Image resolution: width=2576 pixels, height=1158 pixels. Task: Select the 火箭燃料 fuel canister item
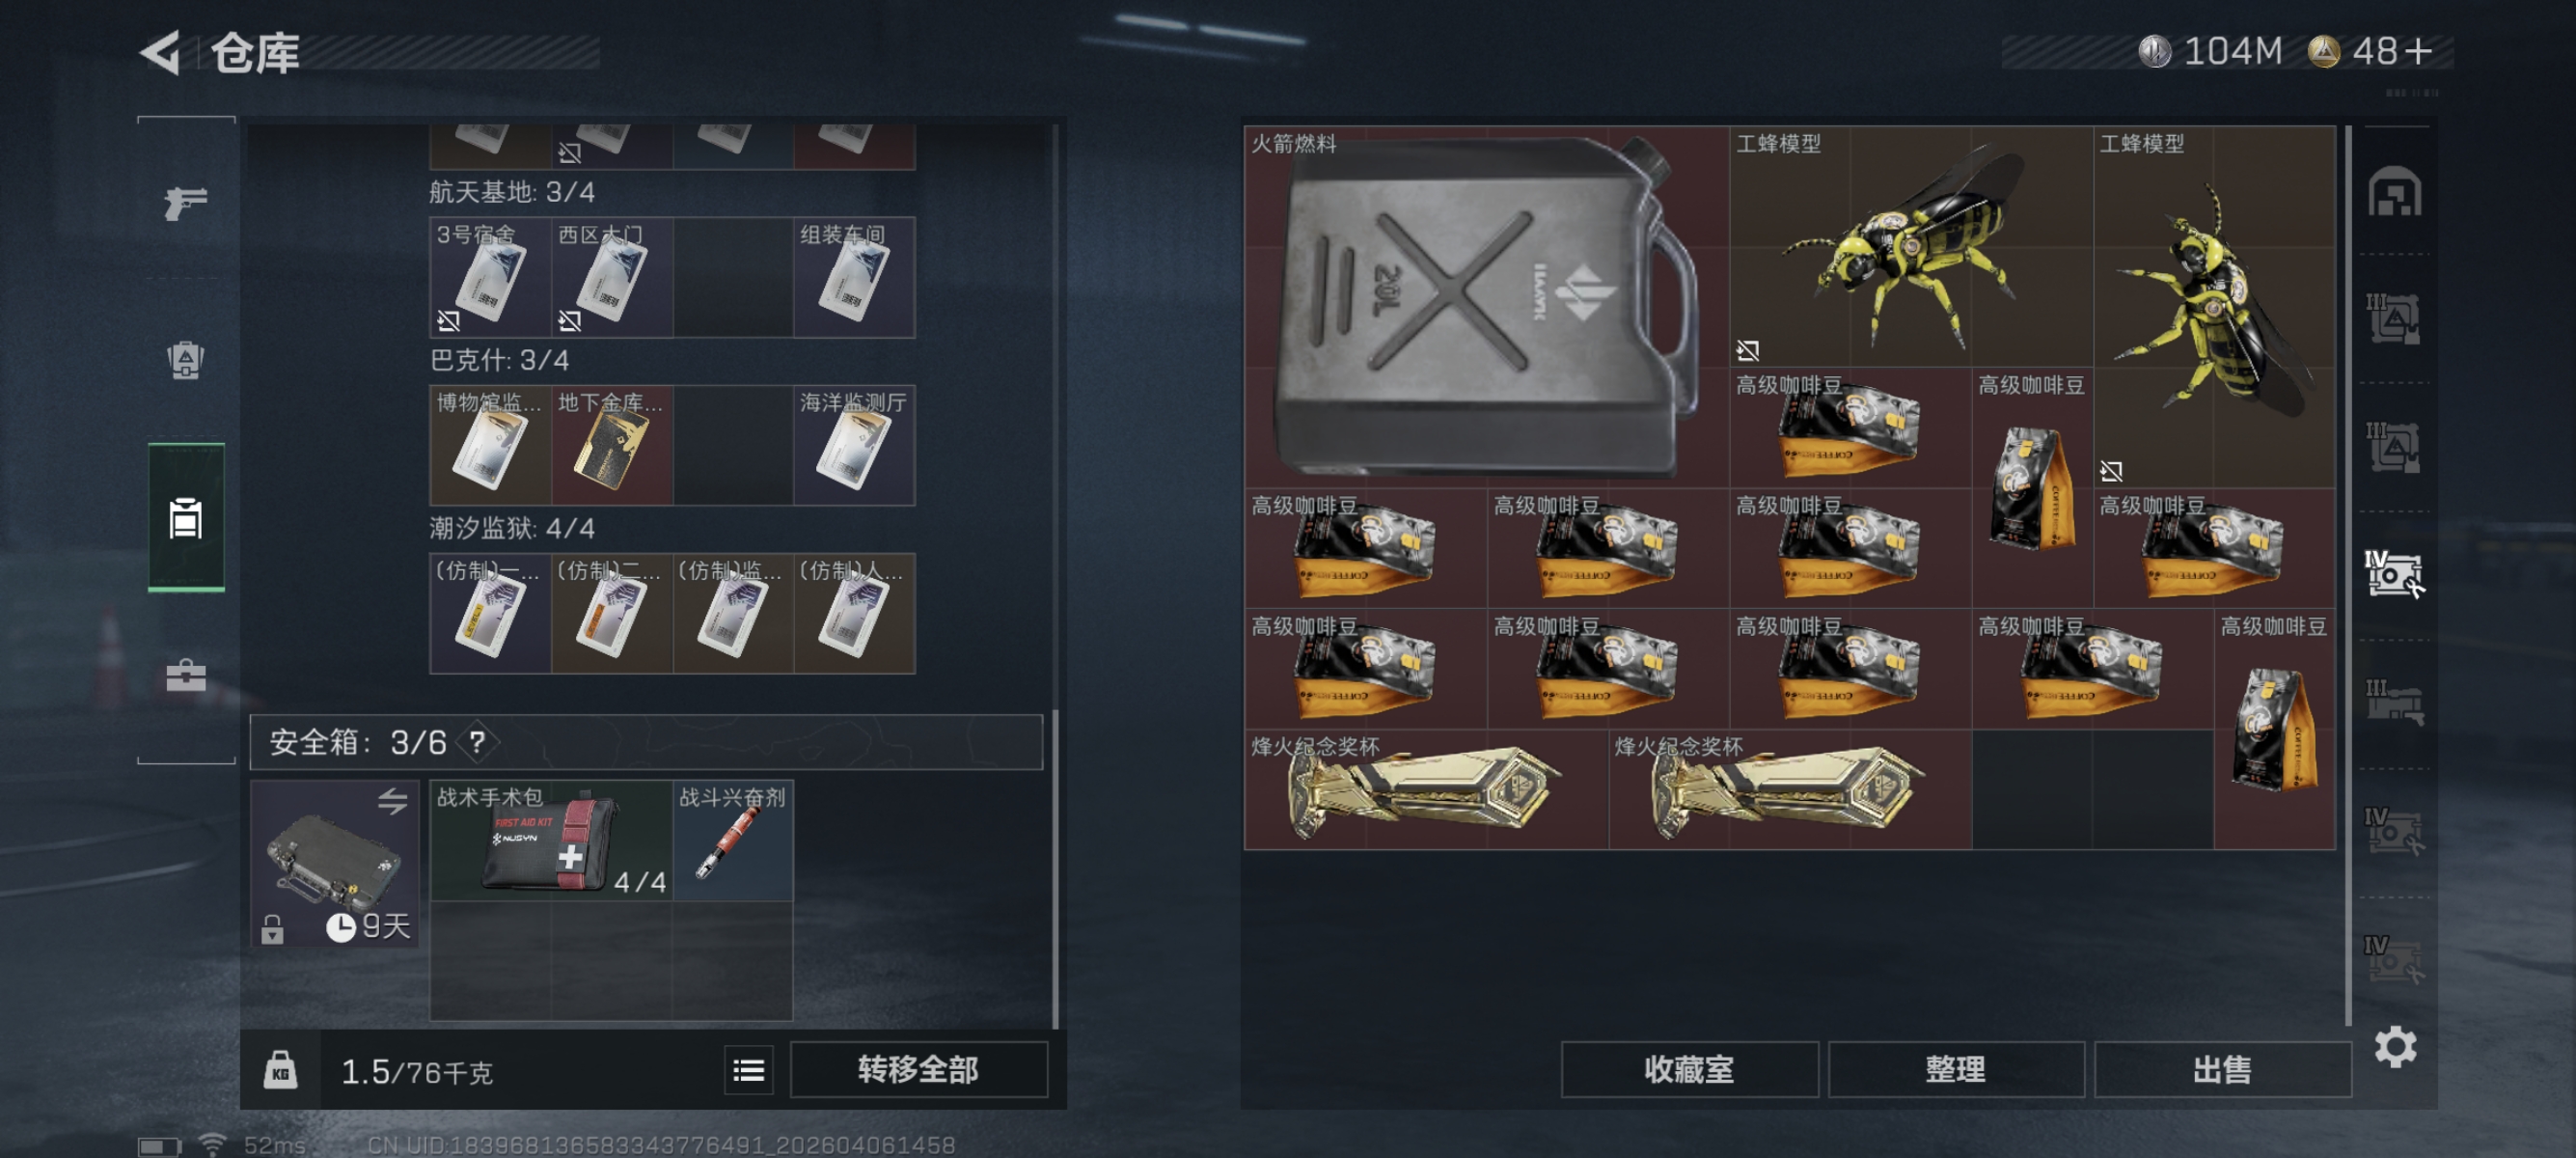(1486, 306)
